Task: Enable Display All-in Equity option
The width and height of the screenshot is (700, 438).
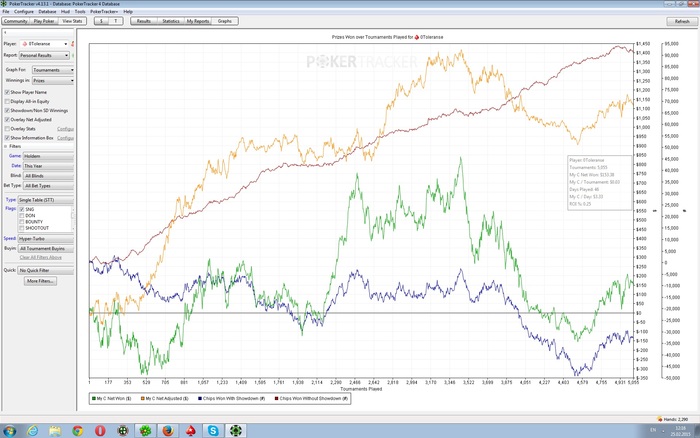Action: tap(8, 101)
